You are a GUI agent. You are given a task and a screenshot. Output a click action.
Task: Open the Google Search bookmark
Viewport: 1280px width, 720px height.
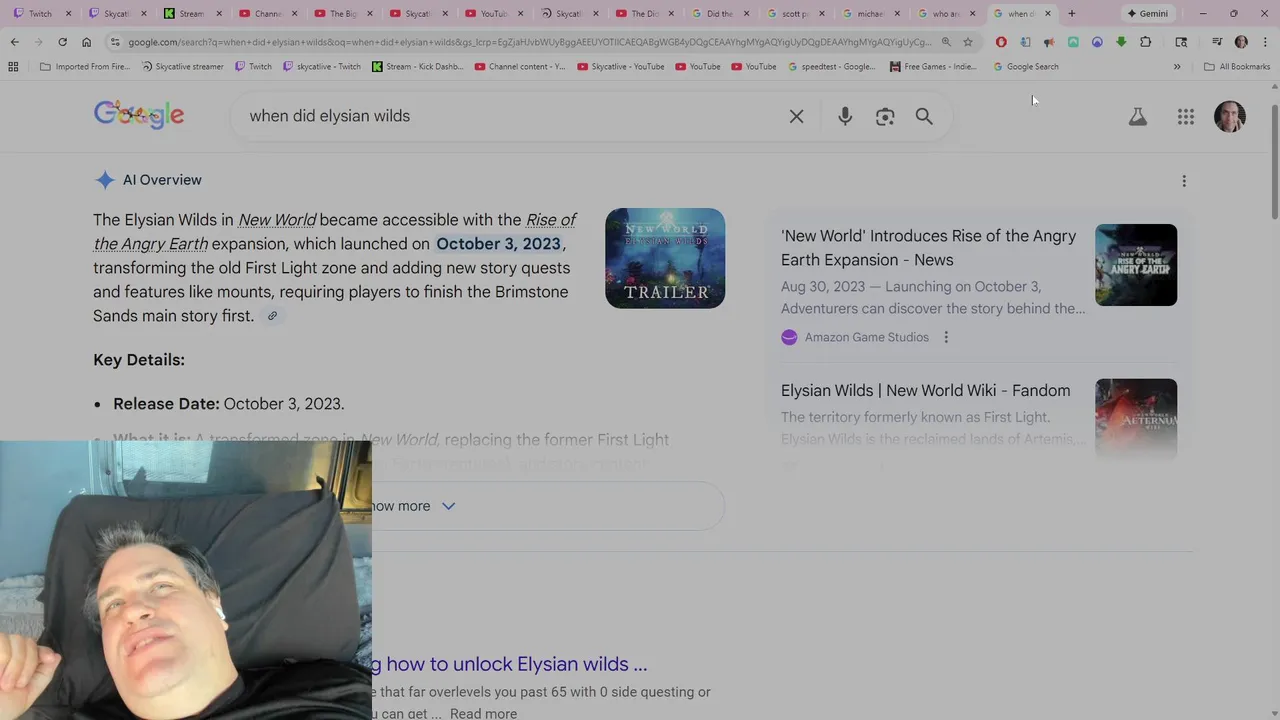(1026, 67)
